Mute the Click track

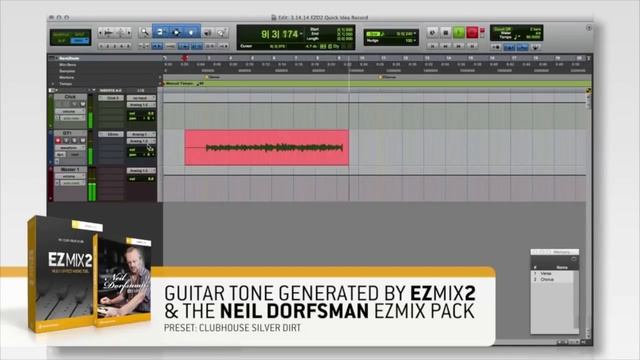[82, 104]
